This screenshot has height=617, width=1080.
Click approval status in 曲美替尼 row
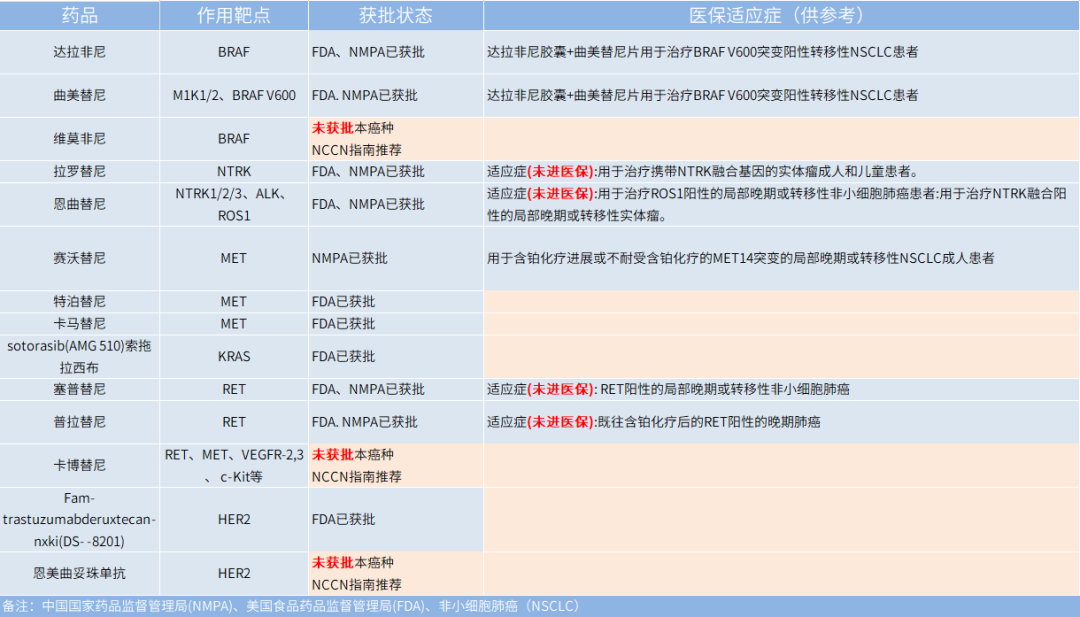coord(364,95)
